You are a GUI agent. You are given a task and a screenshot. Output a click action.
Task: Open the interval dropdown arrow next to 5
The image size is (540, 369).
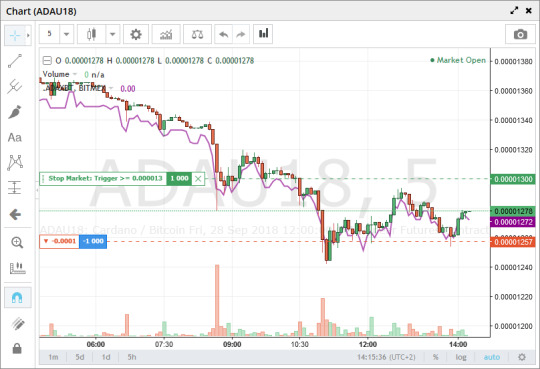[x=66, y=34]
